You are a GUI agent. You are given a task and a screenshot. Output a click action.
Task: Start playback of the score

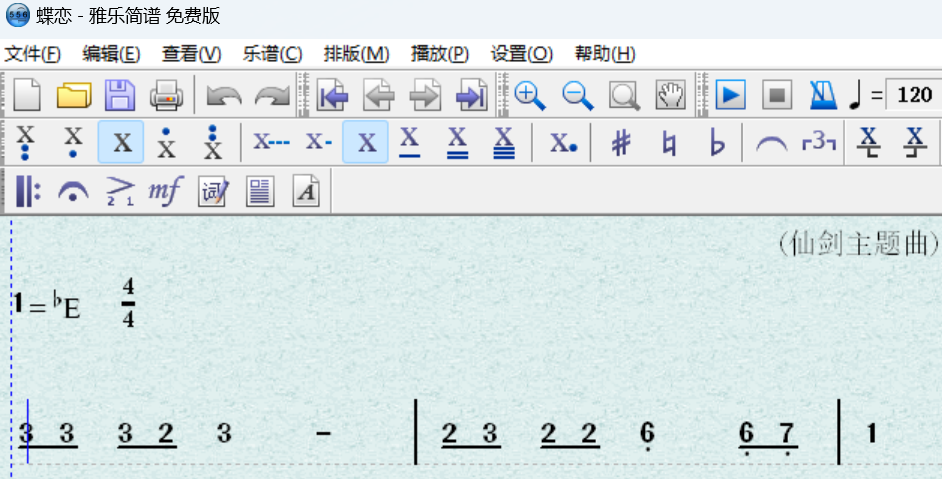pos(731,94)
